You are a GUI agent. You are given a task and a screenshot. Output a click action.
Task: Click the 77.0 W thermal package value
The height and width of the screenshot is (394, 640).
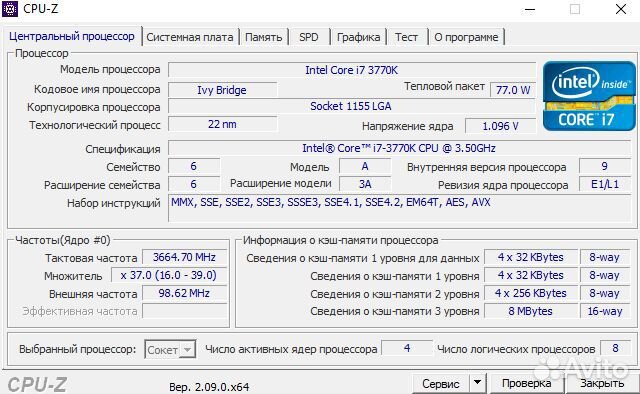pyautogui.click(x=513, y=90)
